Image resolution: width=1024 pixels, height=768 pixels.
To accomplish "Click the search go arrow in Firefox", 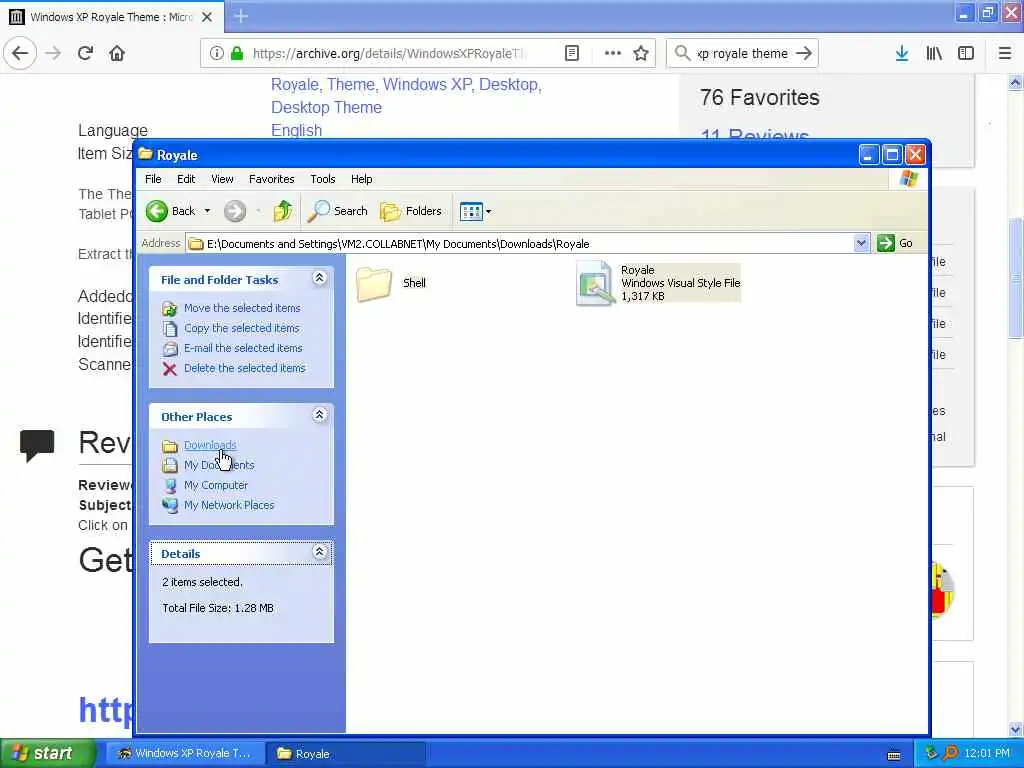I will point(805,54).
